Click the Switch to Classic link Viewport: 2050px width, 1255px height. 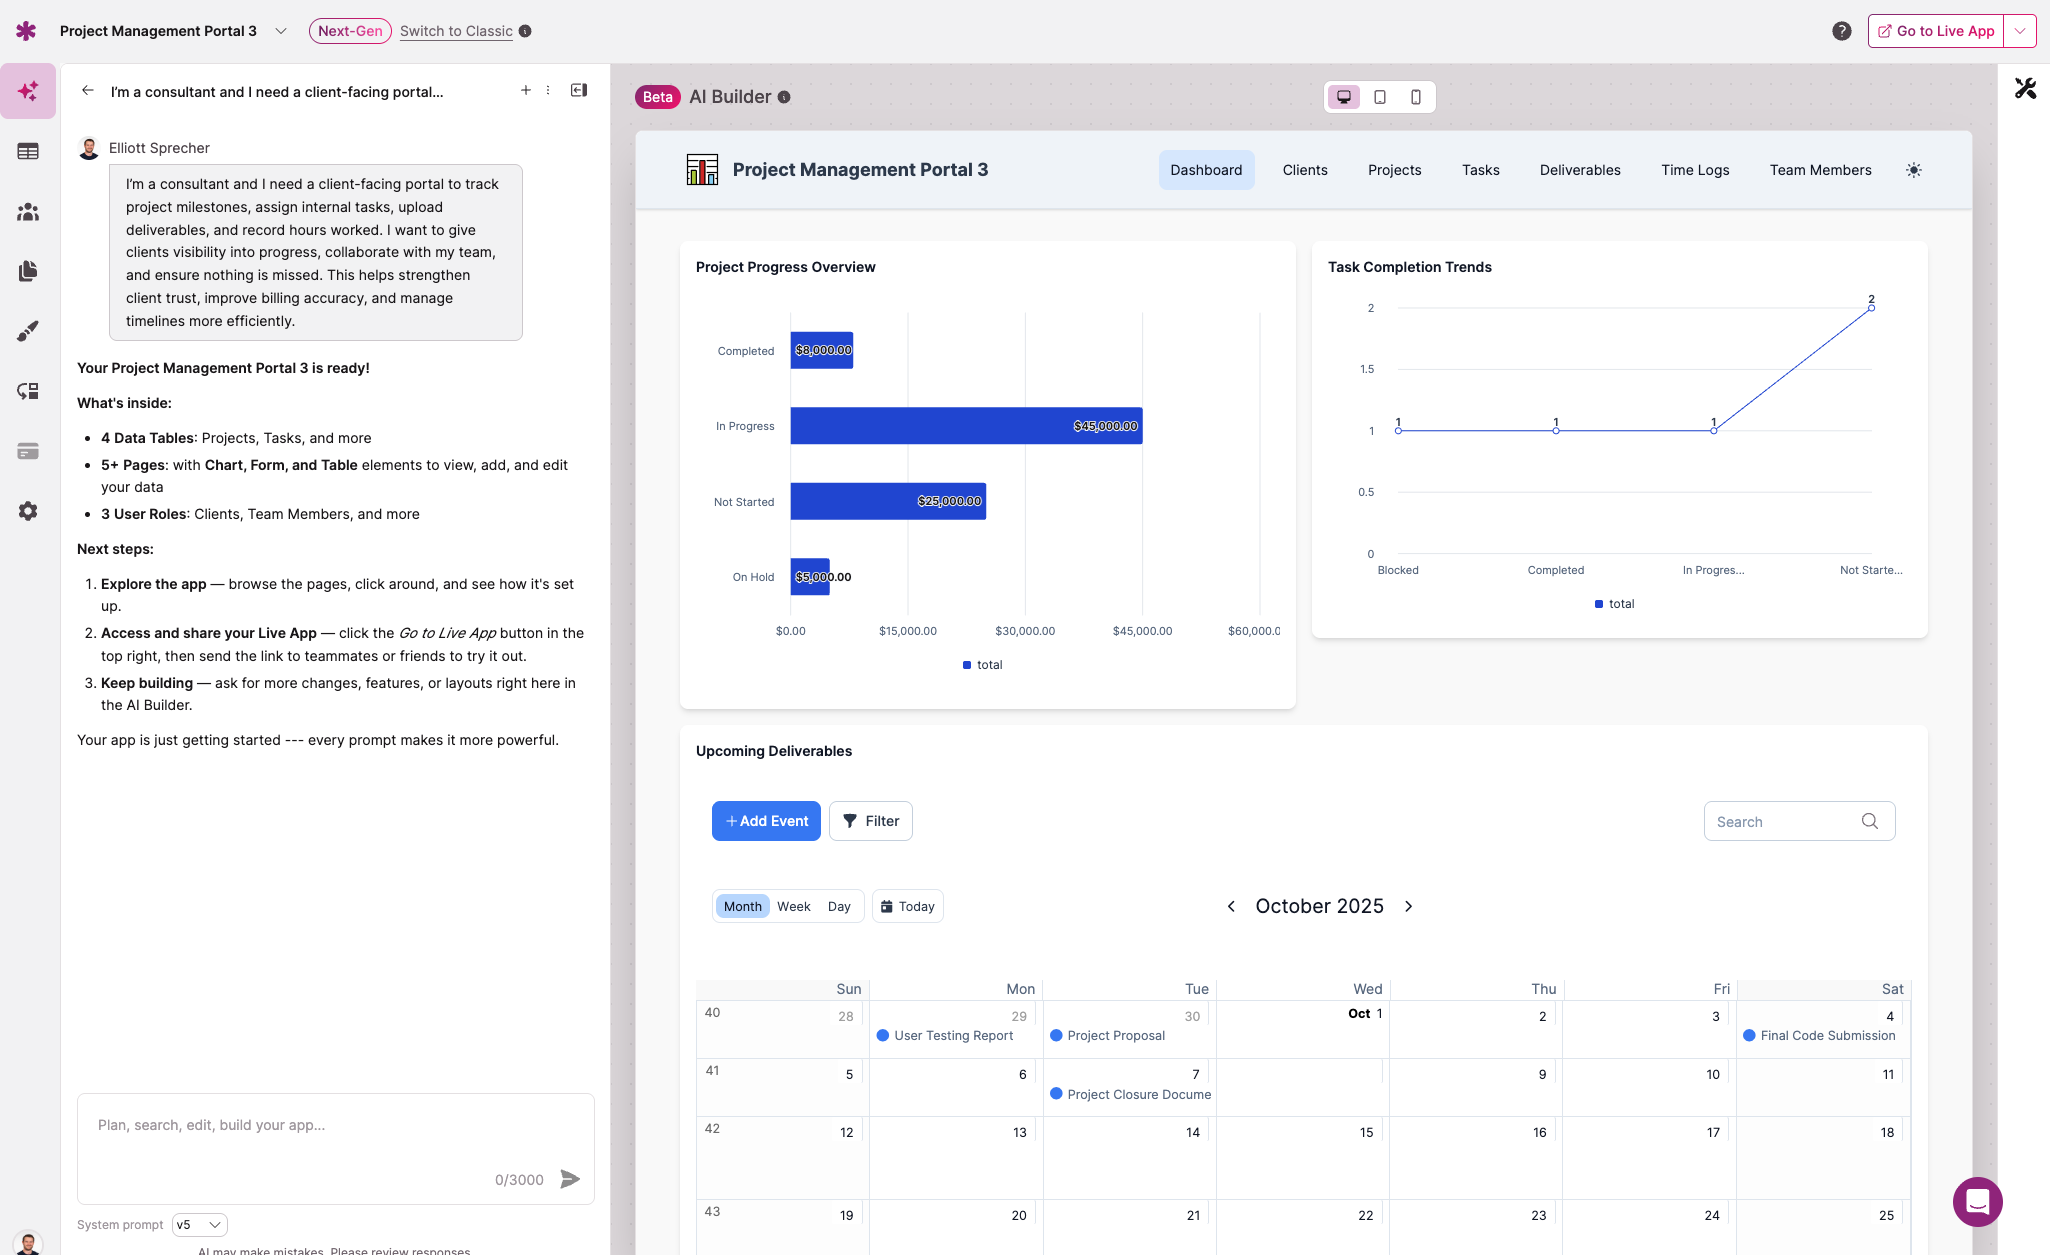tap(456, 31)
